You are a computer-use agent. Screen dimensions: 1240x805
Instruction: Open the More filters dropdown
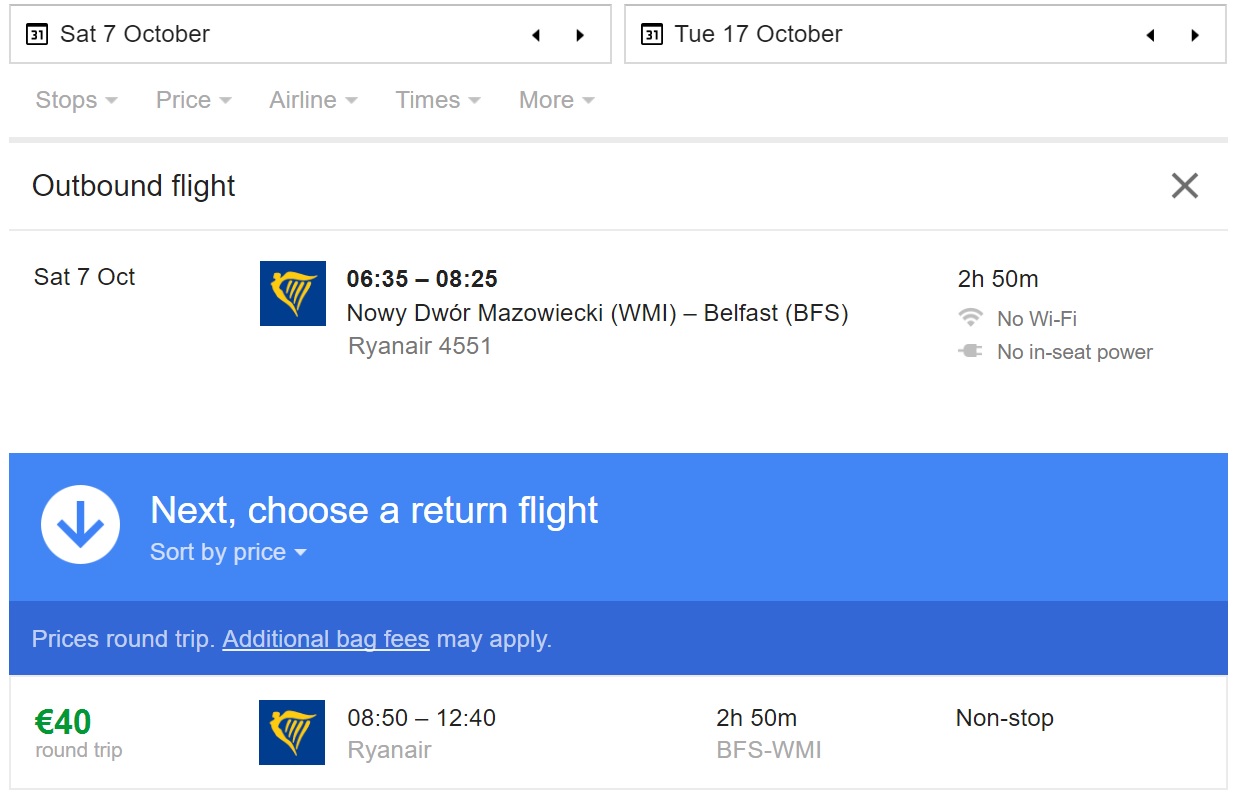tap(557, 100)
